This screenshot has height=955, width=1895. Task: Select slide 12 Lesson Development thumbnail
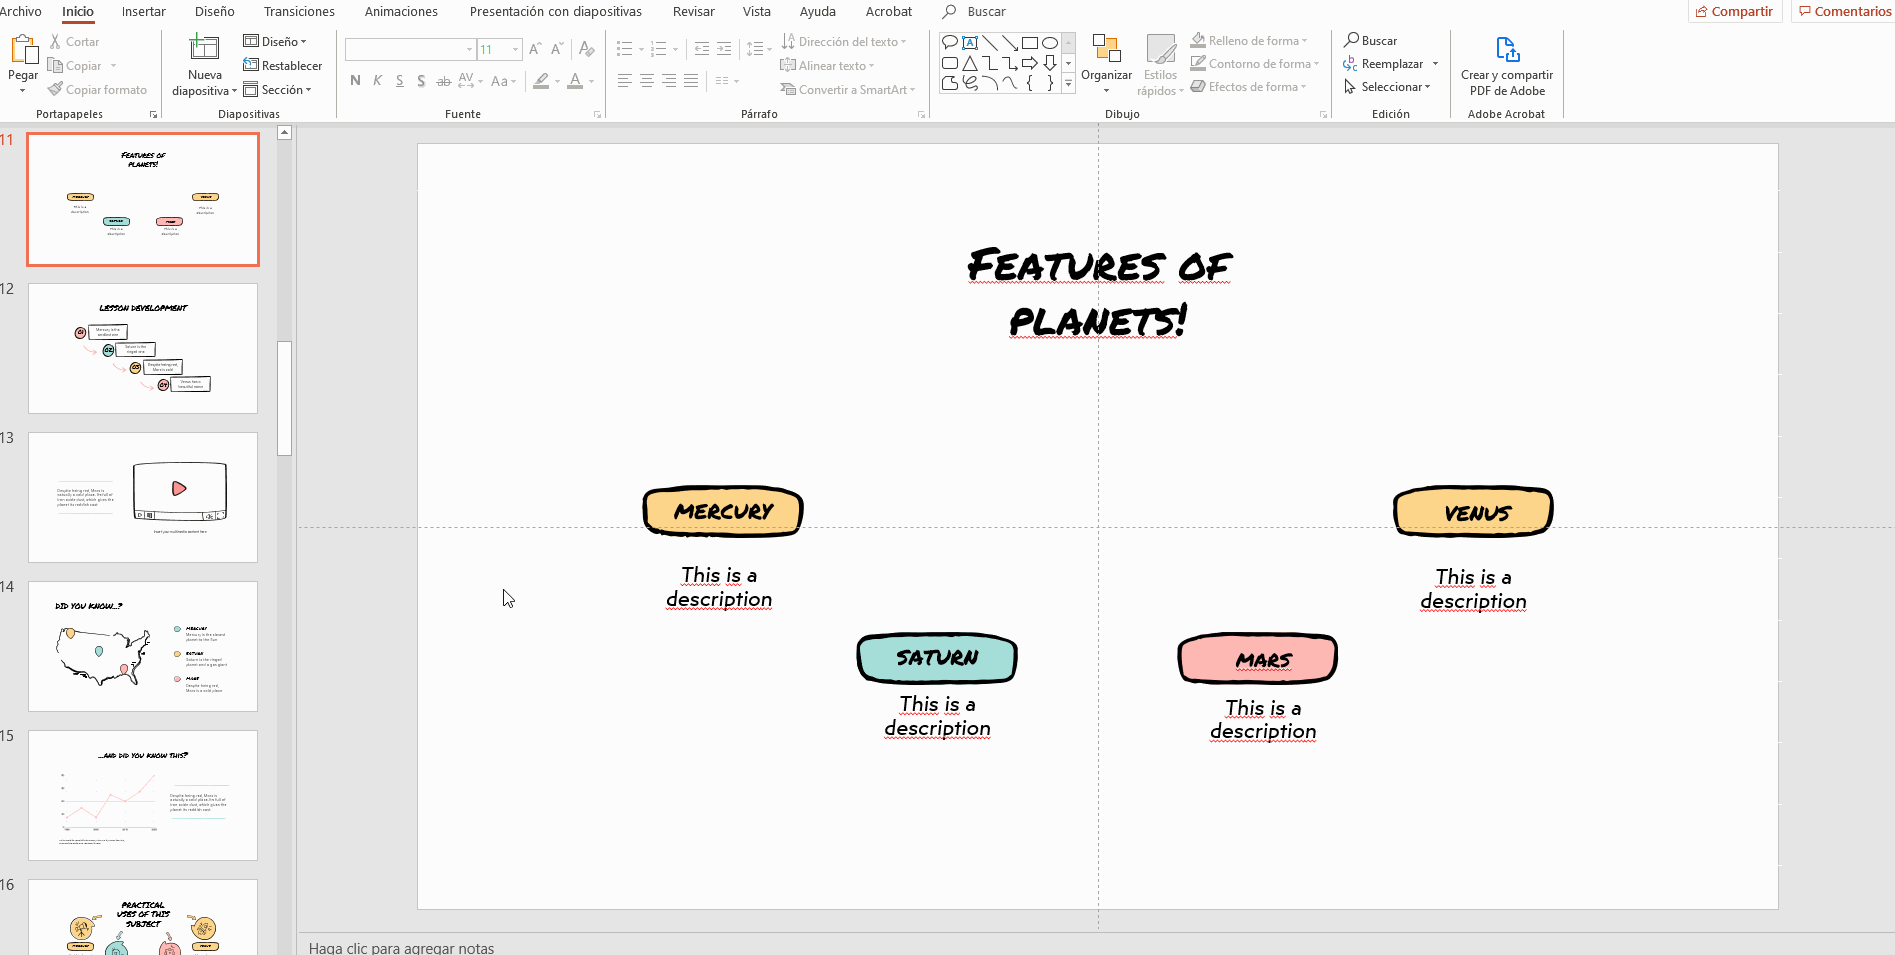[x=143, y=348]
